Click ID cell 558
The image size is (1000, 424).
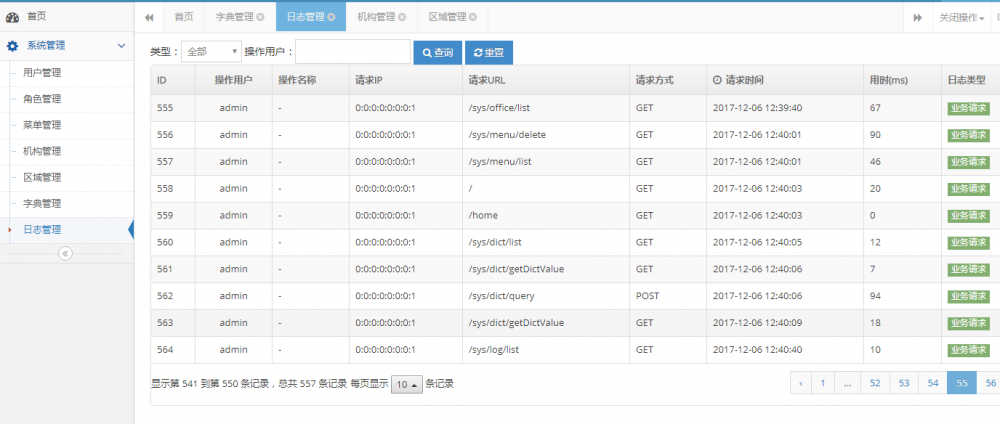point(173,189)
